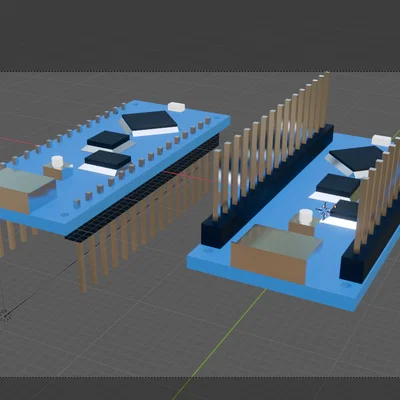Screen dimensions: 400x400
Task: Select the white LED component atop right board
Action: 381,140
